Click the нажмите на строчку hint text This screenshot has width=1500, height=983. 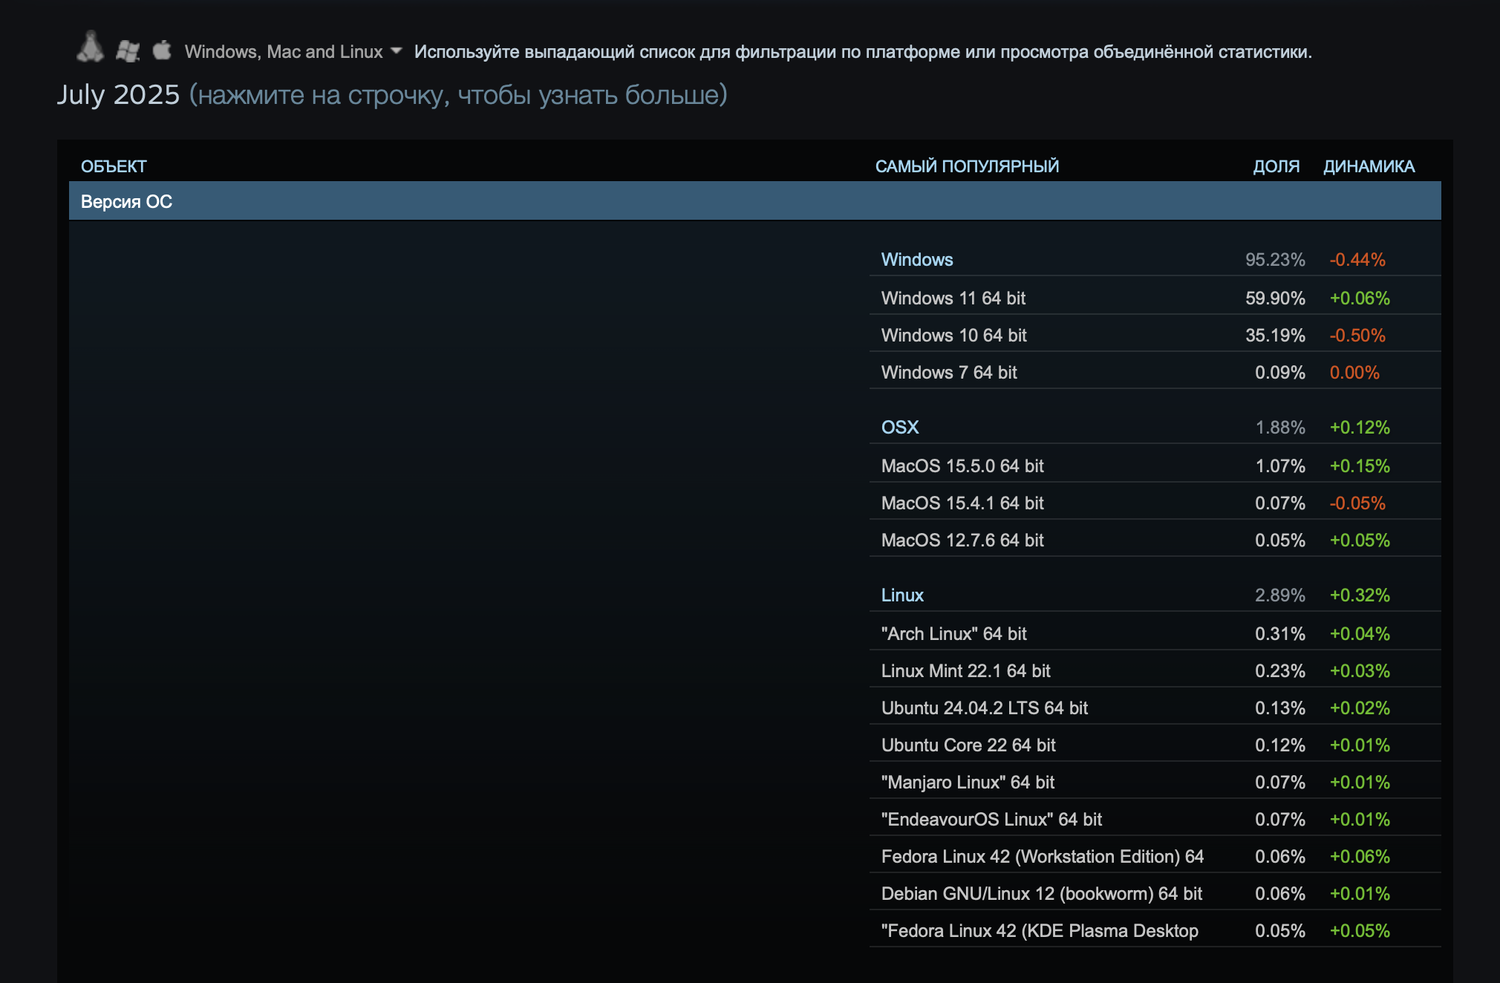pyautogui.click(x=458, y=95)
